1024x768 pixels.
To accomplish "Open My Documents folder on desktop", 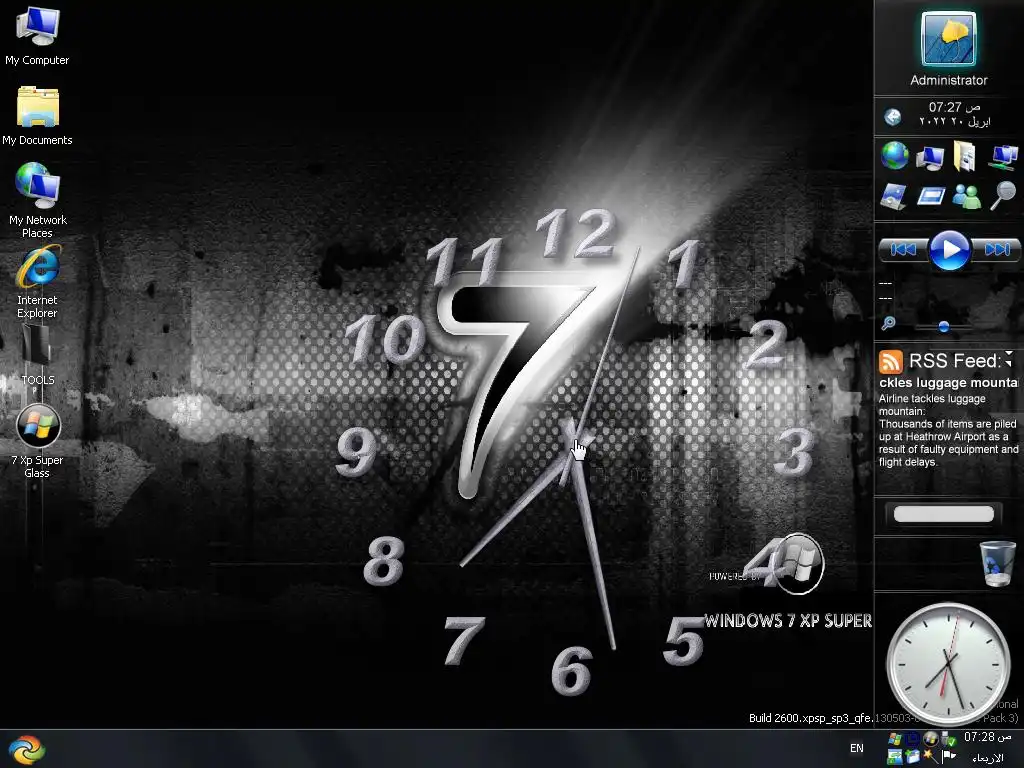I will tap(37, 116).
